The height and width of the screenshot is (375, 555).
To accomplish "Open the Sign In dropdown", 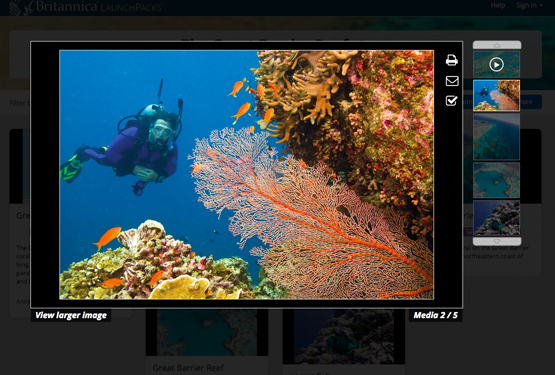I will [529, 5].
